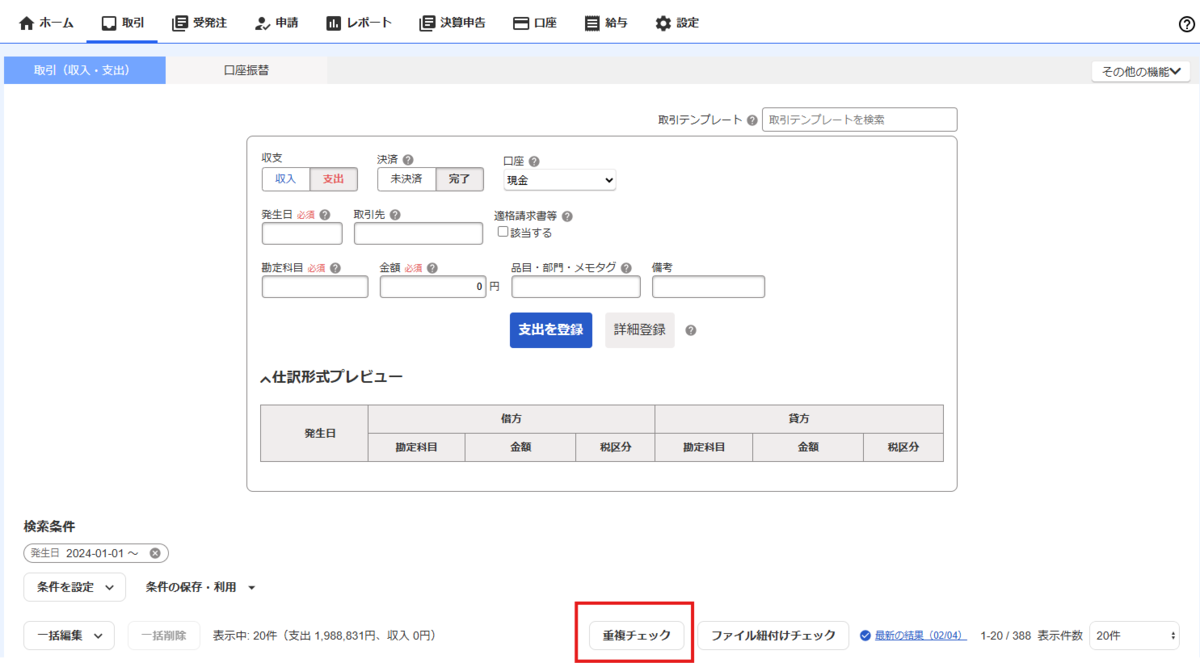
Task: Switch to the 口座振替 tab
Action: pyautogui.click(x=246, y=70)
